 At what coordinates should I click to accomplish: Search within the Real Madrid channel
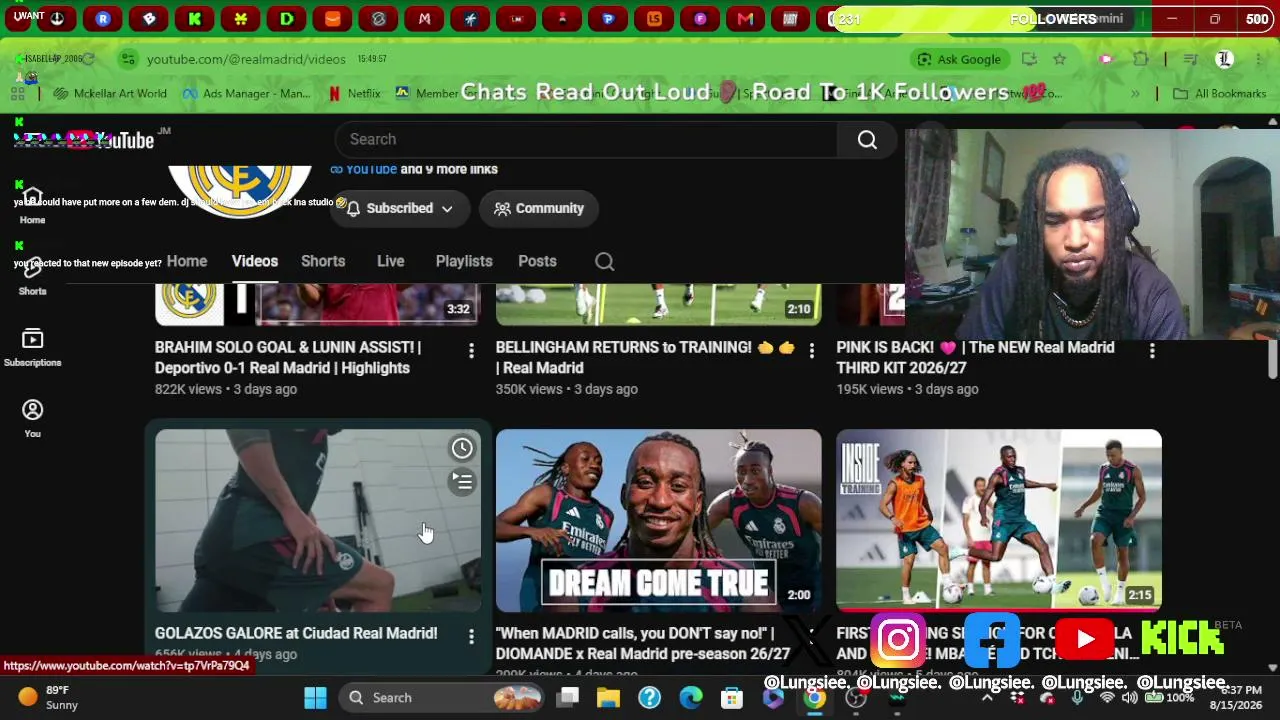pos(604,261)
